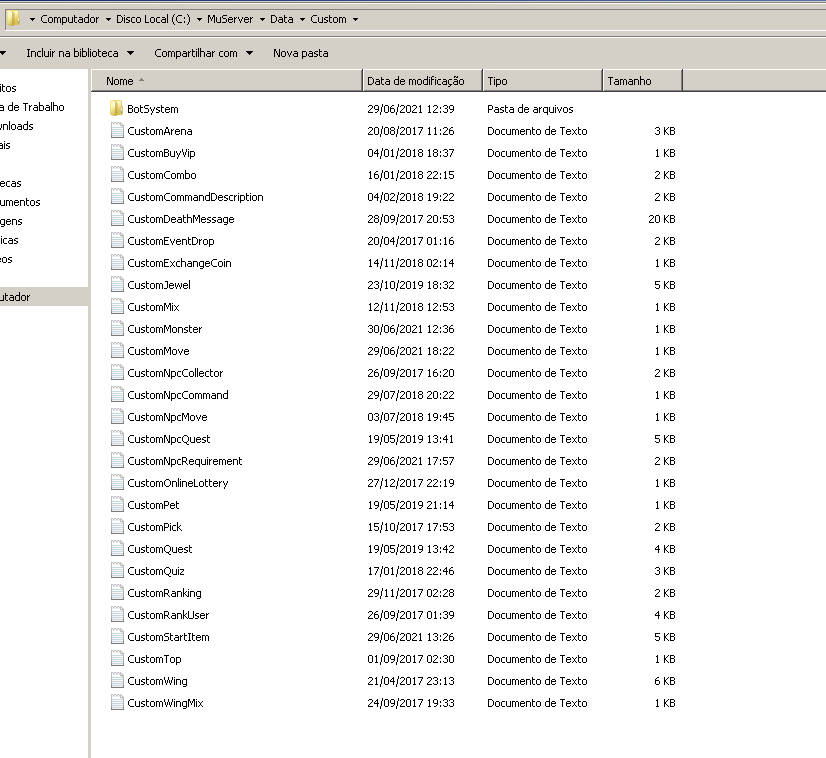
Task: Go to Computador in the address bar
Action: [70, 19]
